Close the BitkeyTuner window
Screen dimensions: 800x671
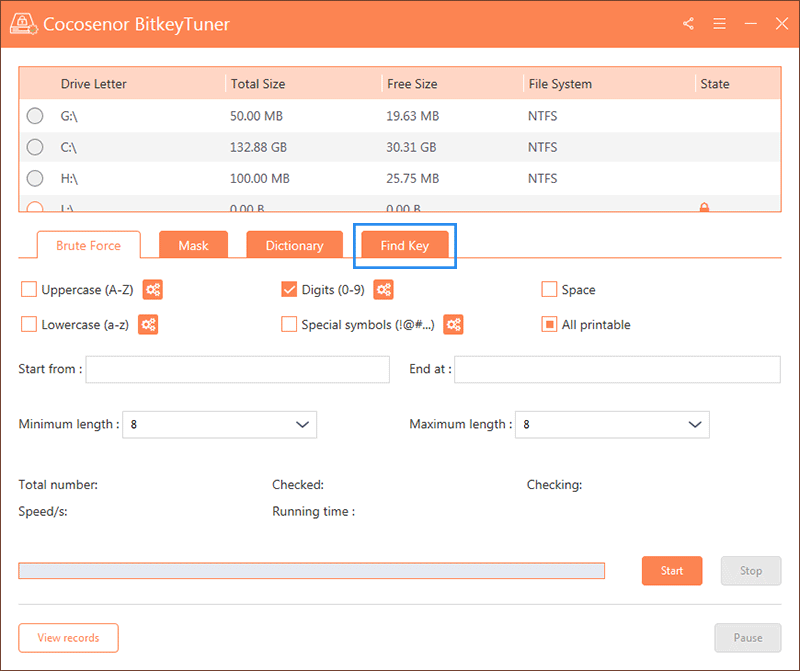782,23
